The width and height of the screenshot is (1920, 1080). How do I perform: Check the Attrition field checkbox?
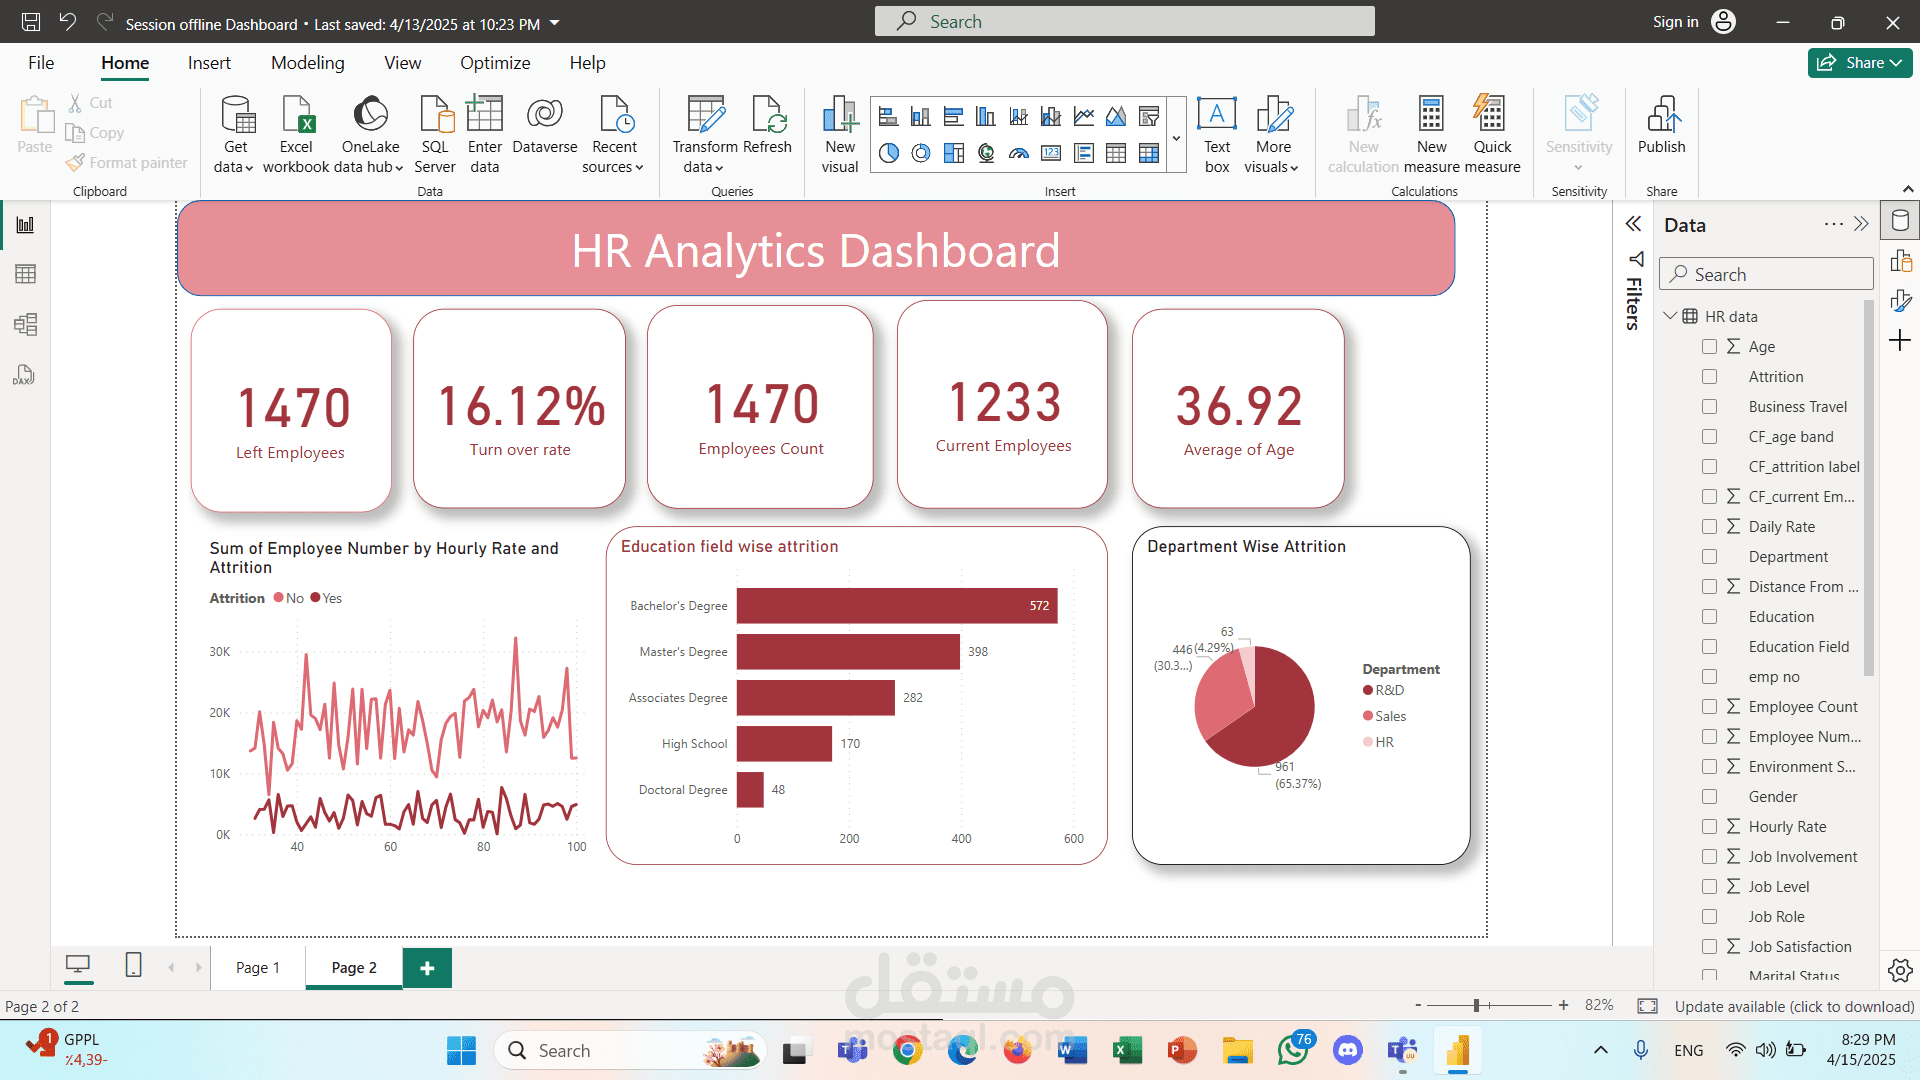(1709, 376)
